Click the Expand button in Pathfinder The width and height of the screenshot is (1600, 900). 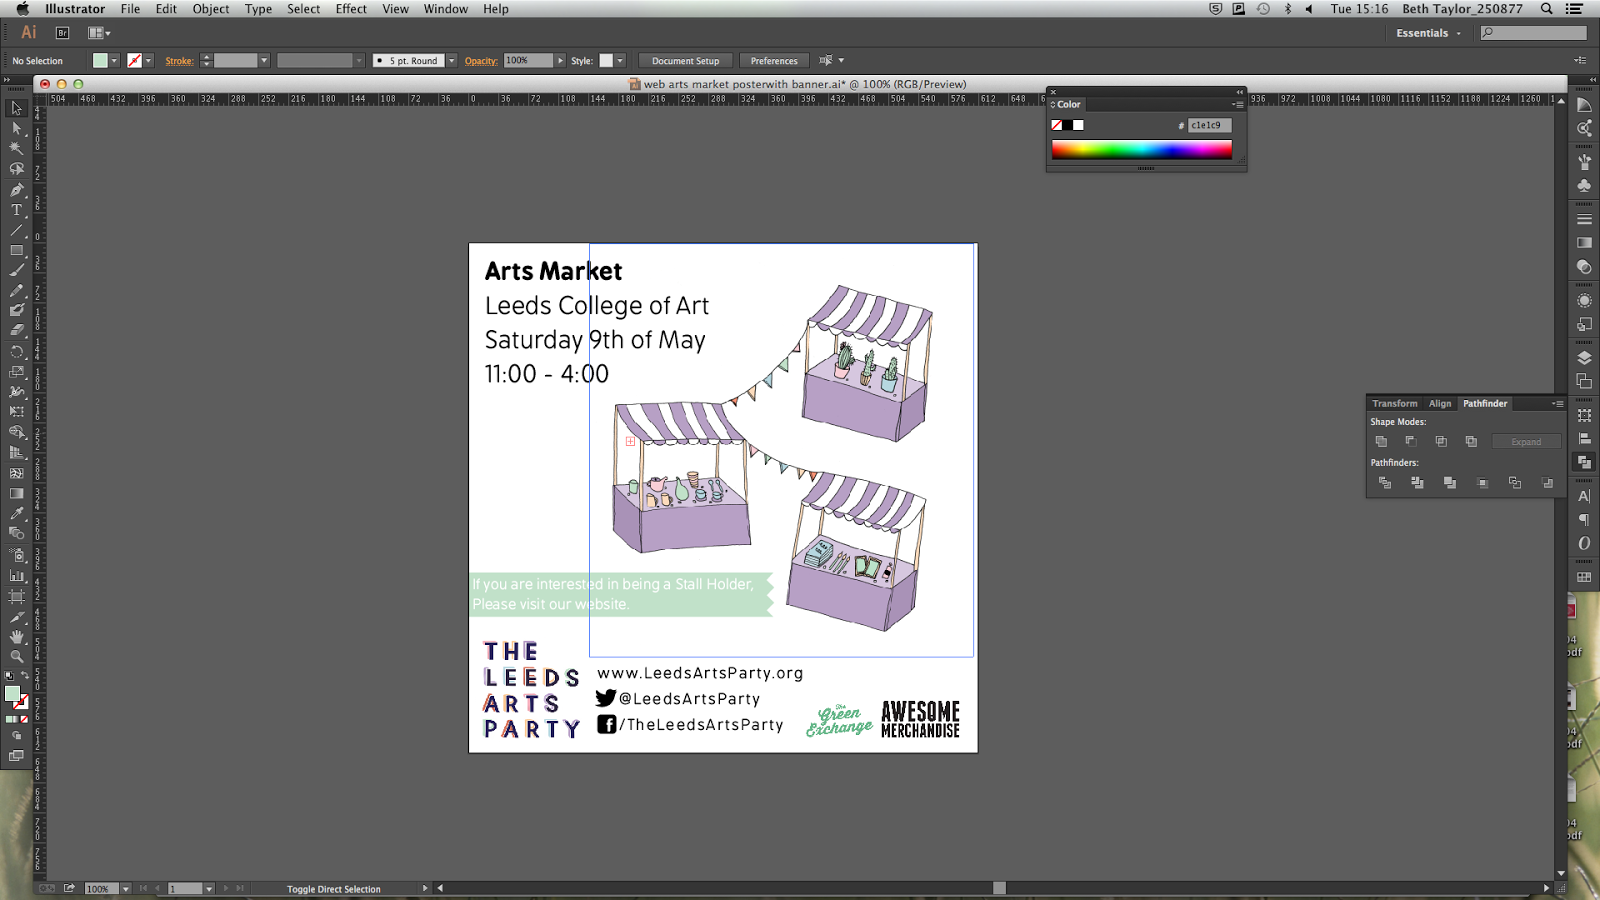1526,442
